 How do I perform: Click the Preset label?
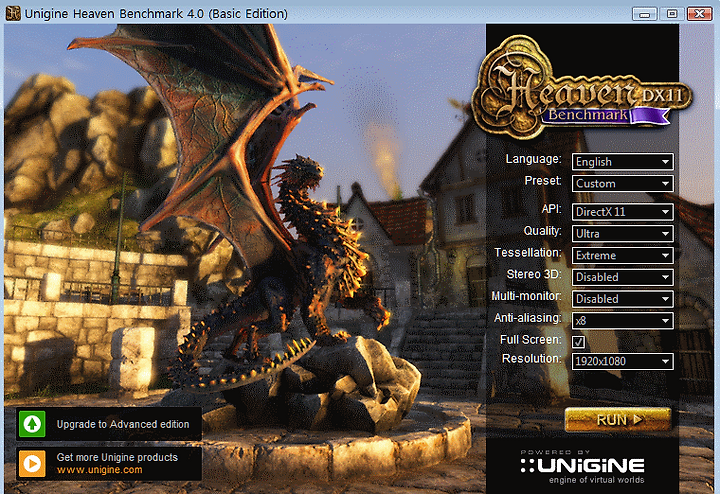(x=543, y=181)
